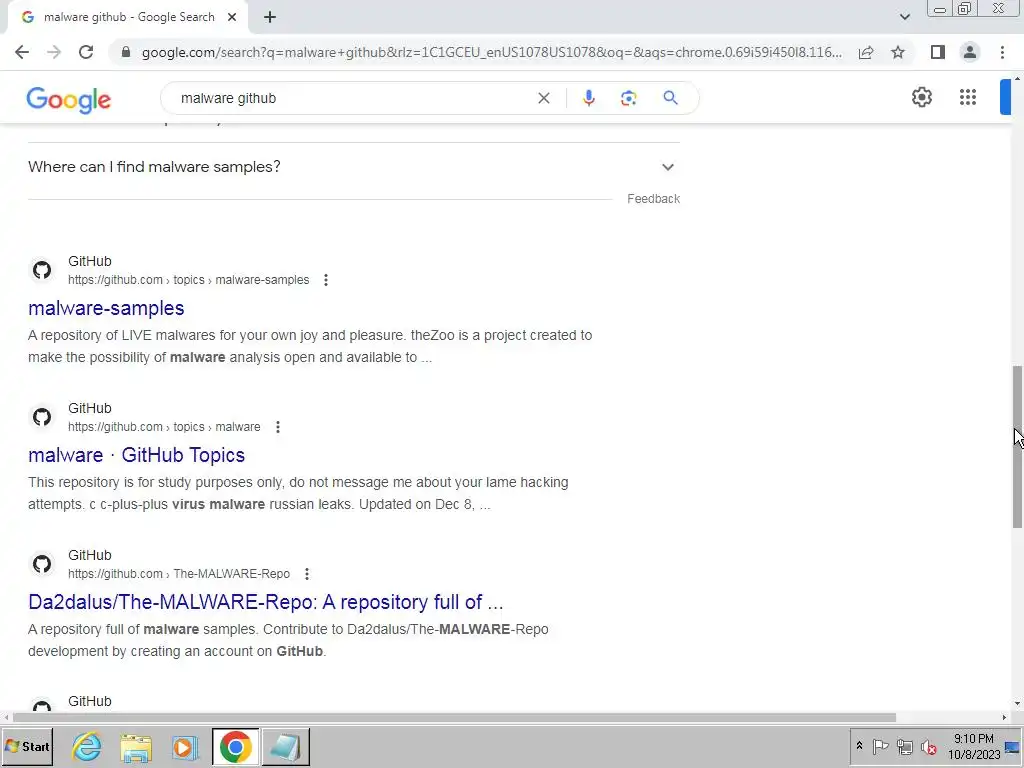The image size is (1024, 768).
Task: View site information via lock icon
Action: point(126,52)
